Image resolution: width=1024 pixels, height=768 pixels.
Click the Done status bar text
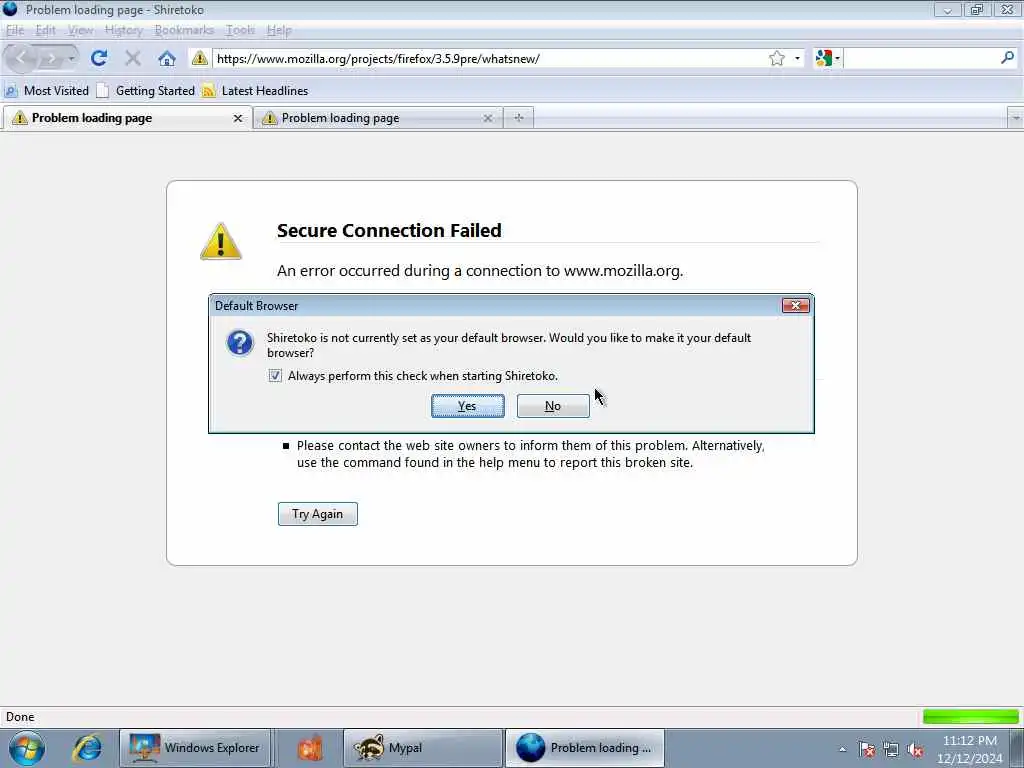click(x=20, y=717)
